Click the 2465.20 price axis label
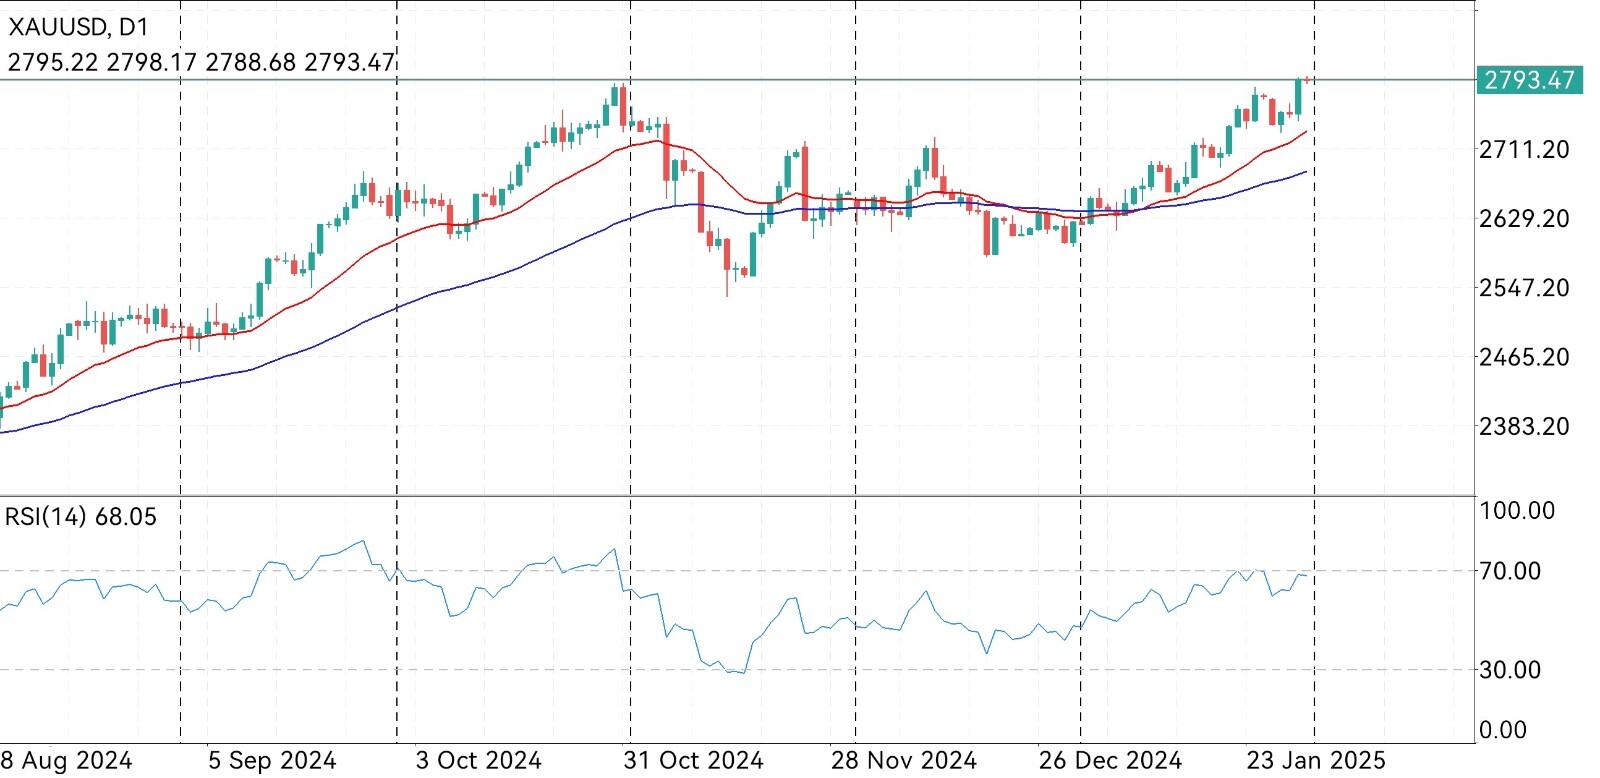The image size is (1600, 778). [x=1526, y=357]
